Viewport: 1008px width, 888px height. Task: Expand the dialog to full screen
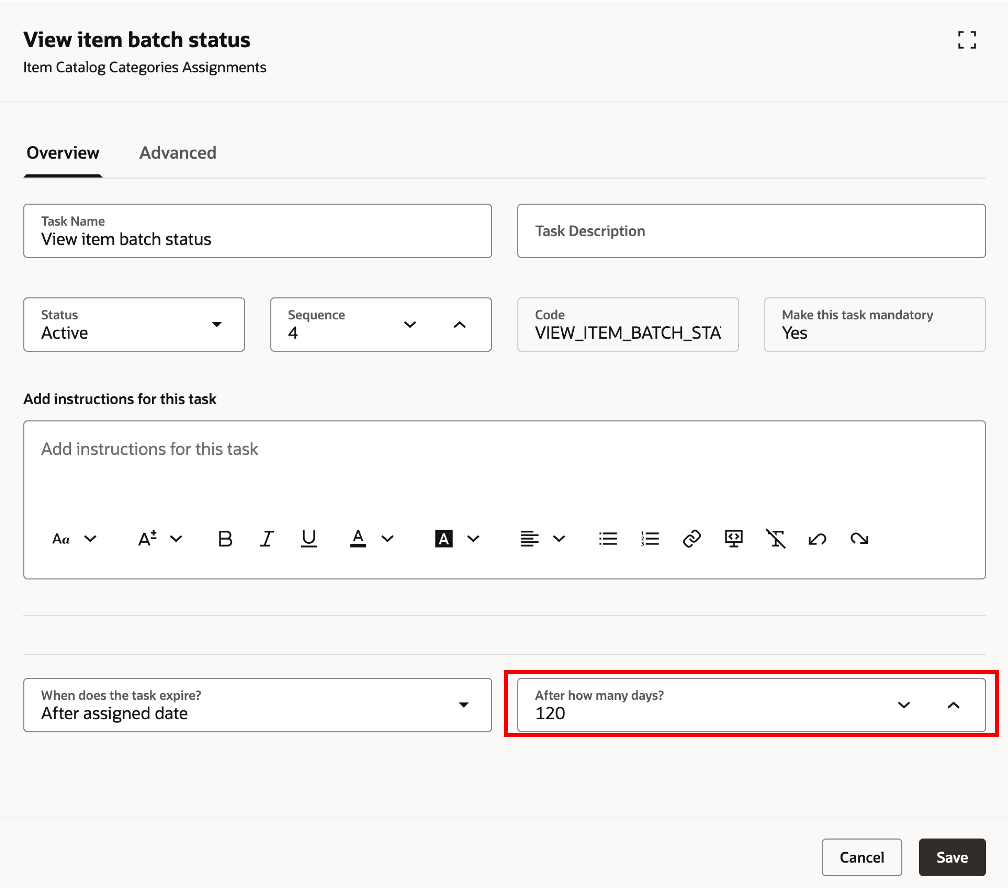(966, 40)
